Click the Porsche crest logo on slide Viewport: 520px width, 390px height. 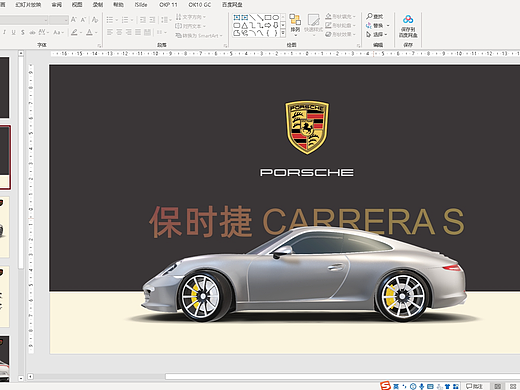point(307,128)
